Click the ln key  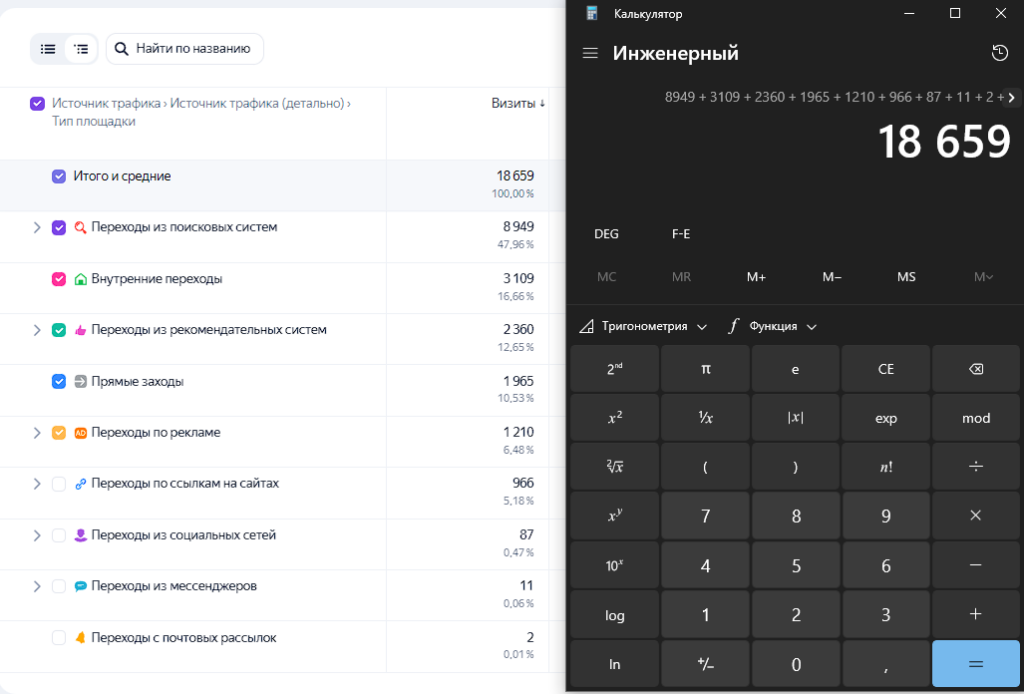pyautogui.click(x=615, y=664)
